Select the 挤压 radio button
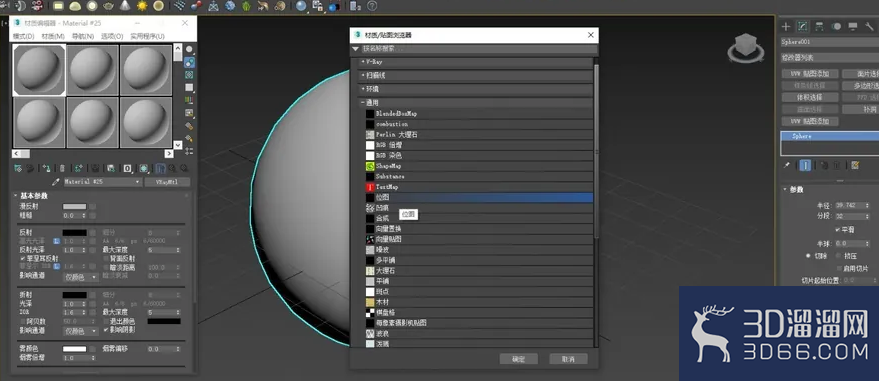The image size is (879, 381). [x=839, y=255]
